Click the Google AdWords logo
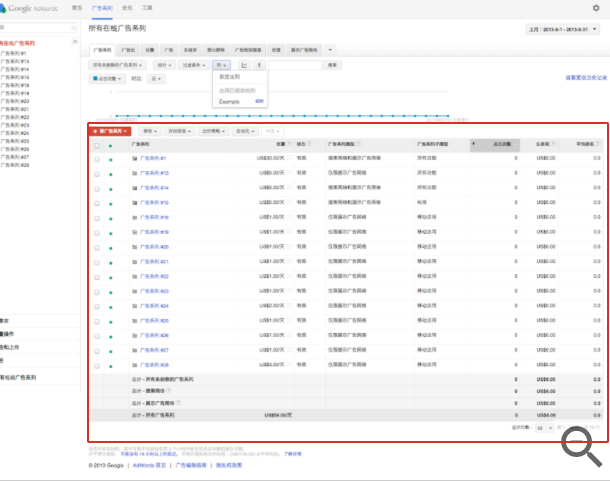Image resolution: width=610 pixels, height=481 pixels. tap(32, 7)
